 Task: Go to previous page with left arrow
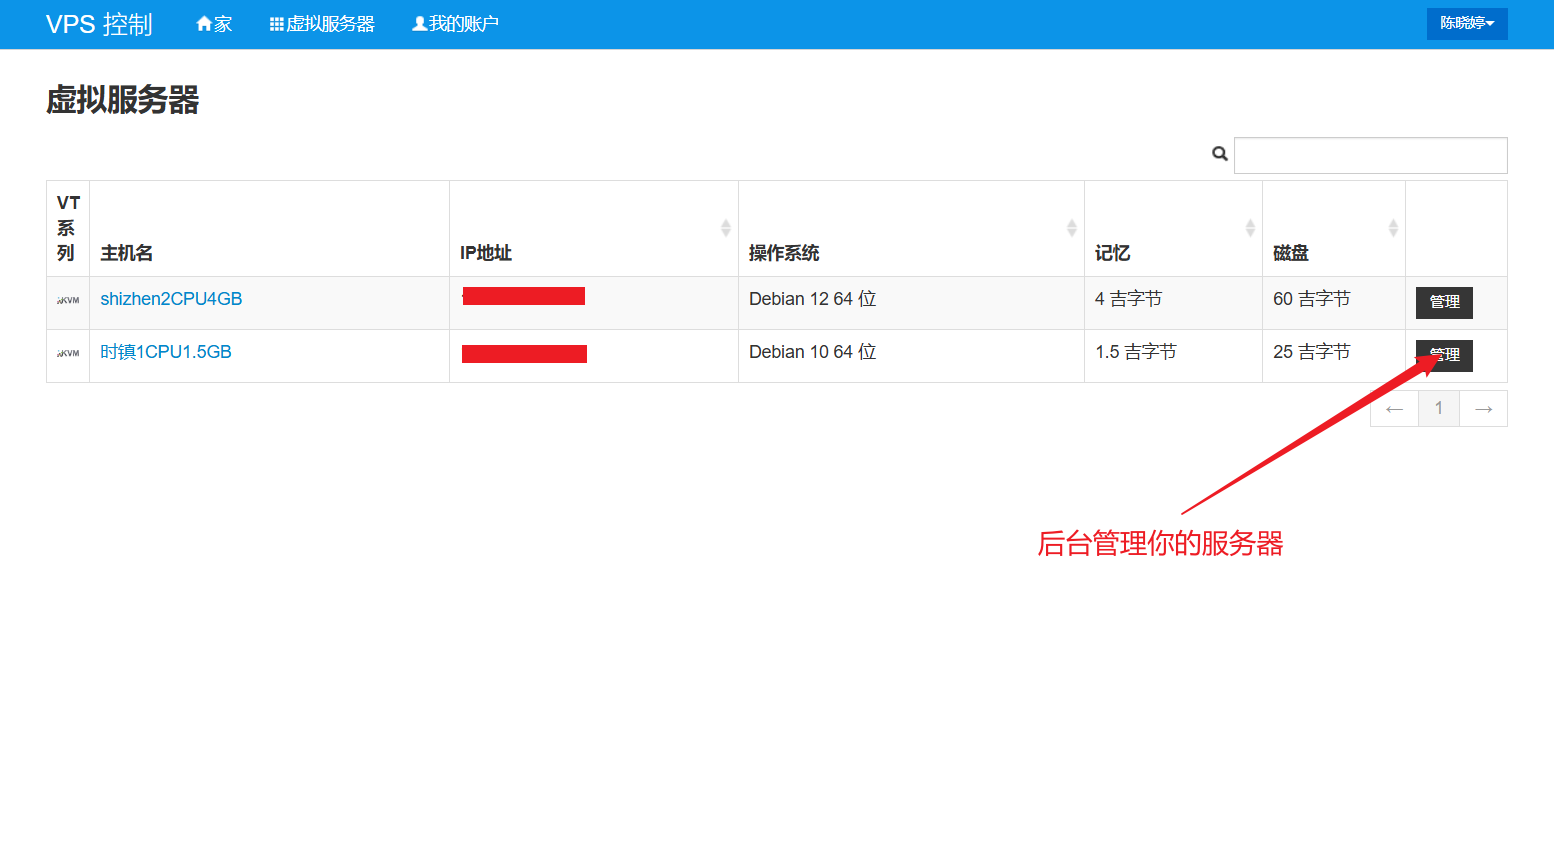point(1394,409)
